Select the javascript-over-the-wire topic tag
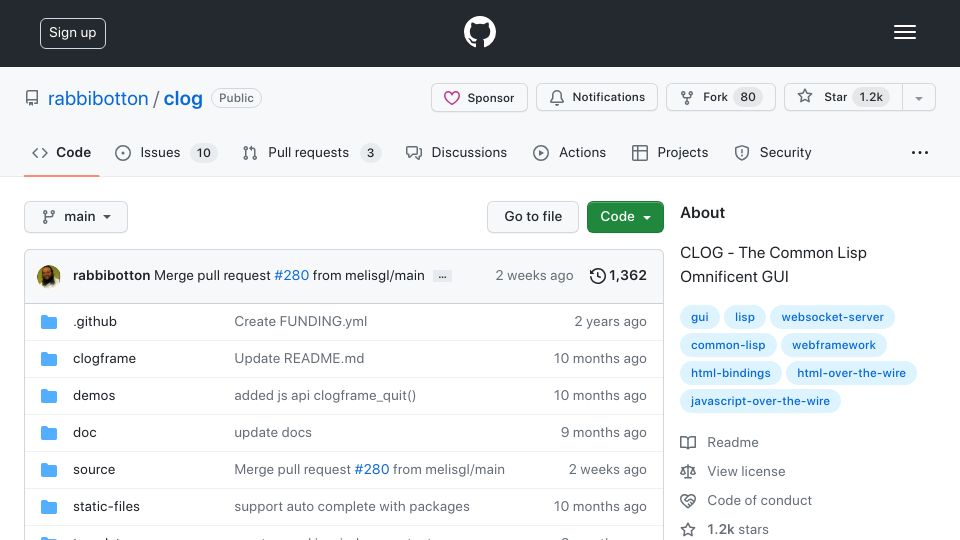The width and height of the screenshot is (960, 540). coord(760,402)
